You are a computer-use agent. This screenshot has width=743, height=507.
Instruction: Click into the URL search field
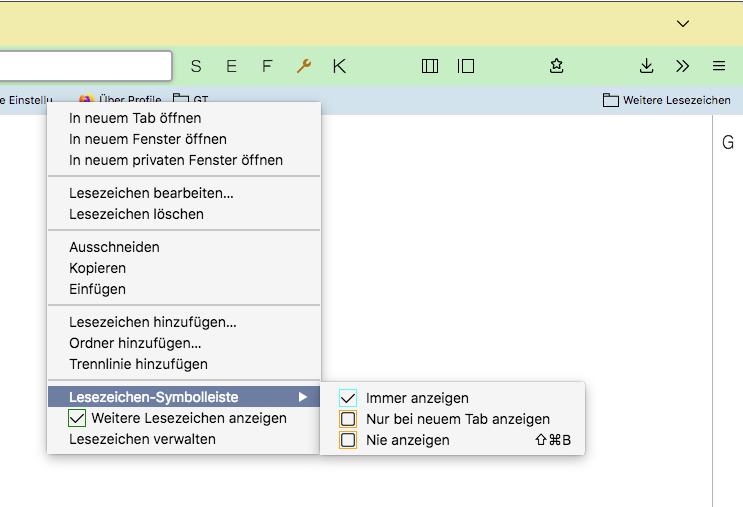coord(85,66)
